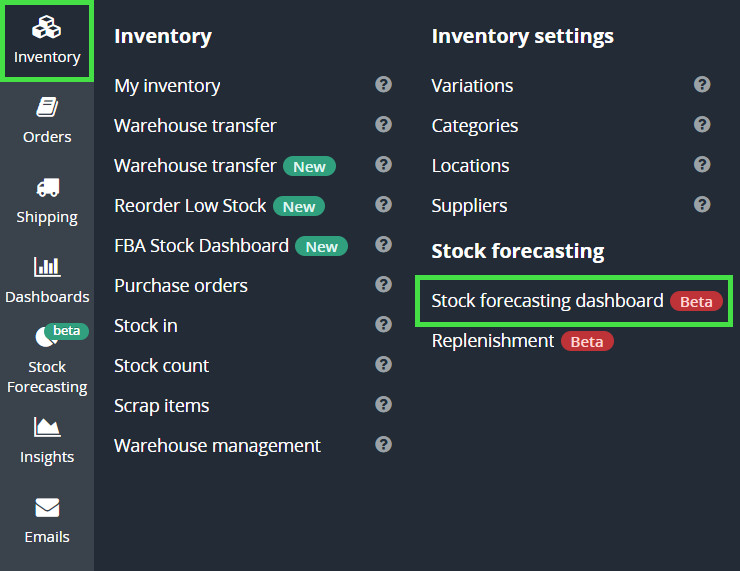Go to Orders in sidebar
The height and width of the screenshot is (571, 740).
47,120
